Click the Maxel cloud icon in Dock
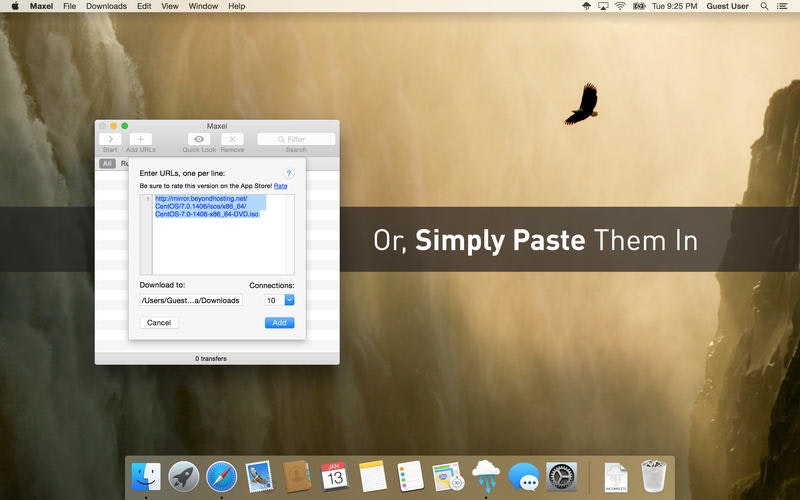This screenshot has width=800, height=500. 486,476
